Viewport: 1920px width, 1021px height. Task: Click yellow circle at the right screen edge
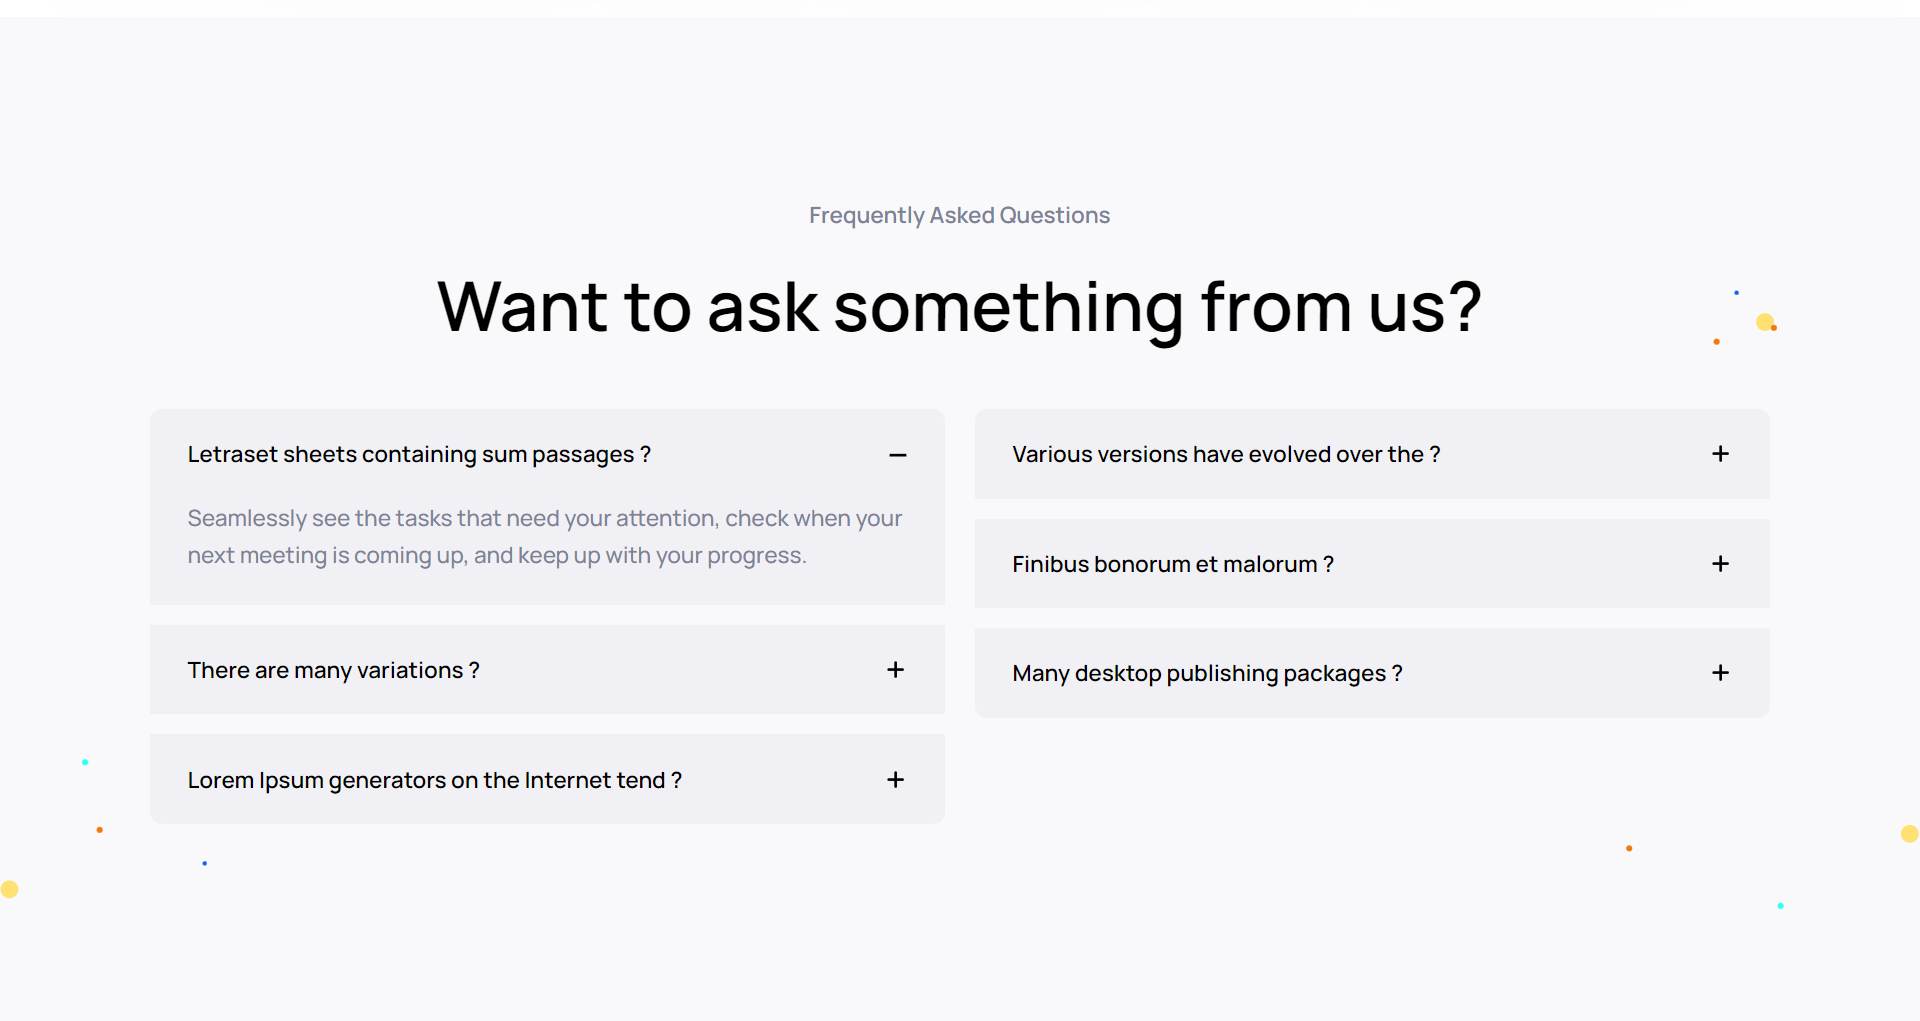pos(1909,834)
